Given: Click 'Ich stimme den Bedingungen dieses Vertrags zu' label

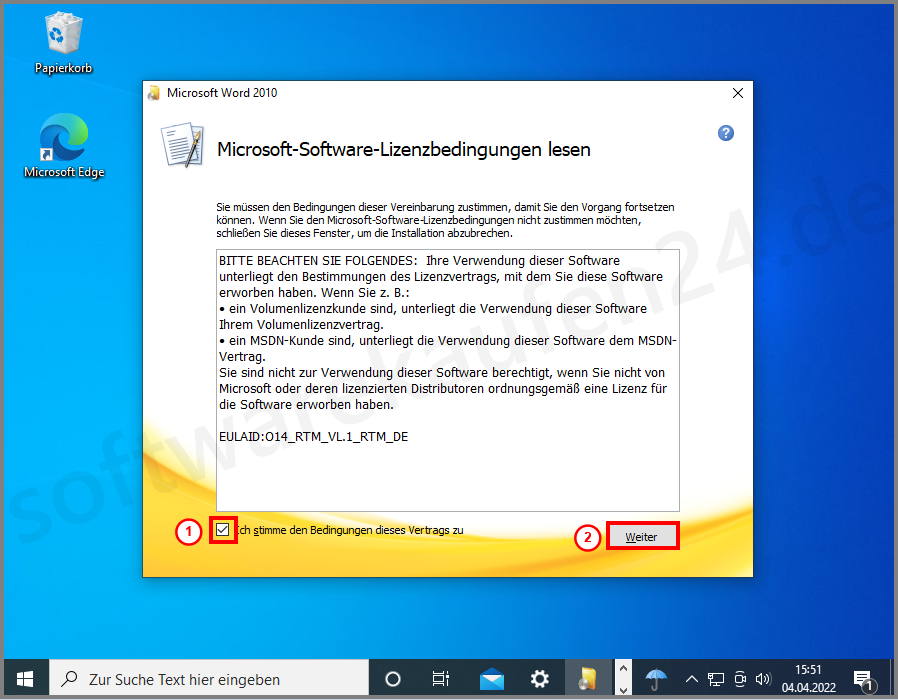Looking at the screenshot, I should (x=350, y=530).
